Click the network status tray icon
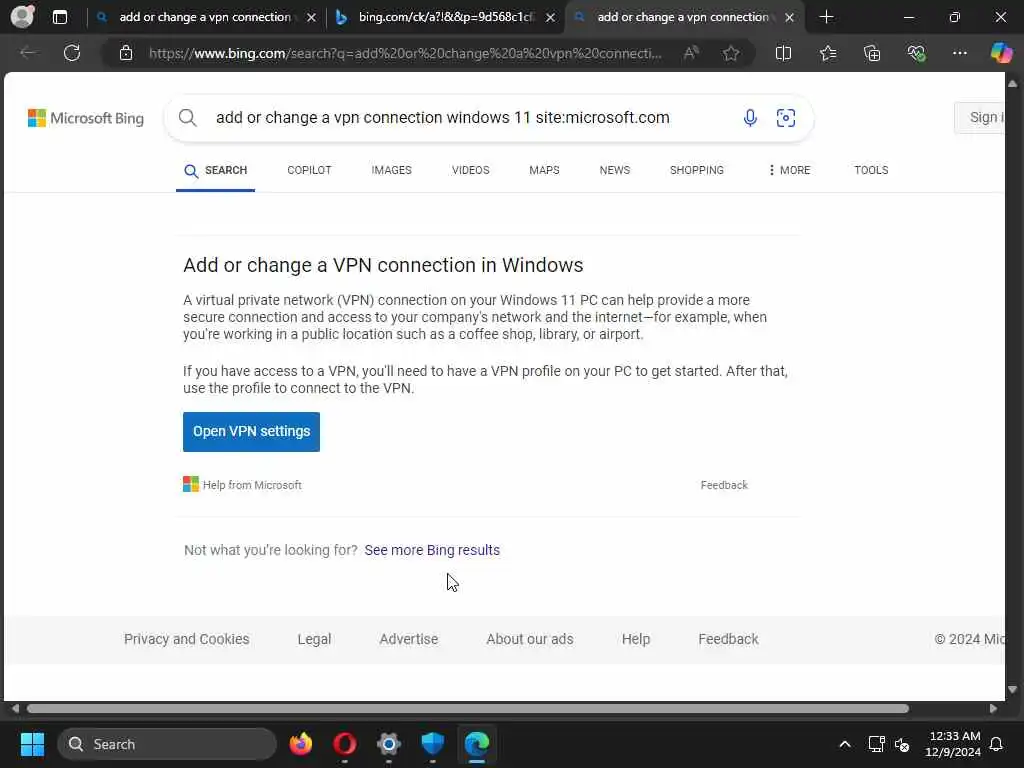1024x768 pixels. 876,744
